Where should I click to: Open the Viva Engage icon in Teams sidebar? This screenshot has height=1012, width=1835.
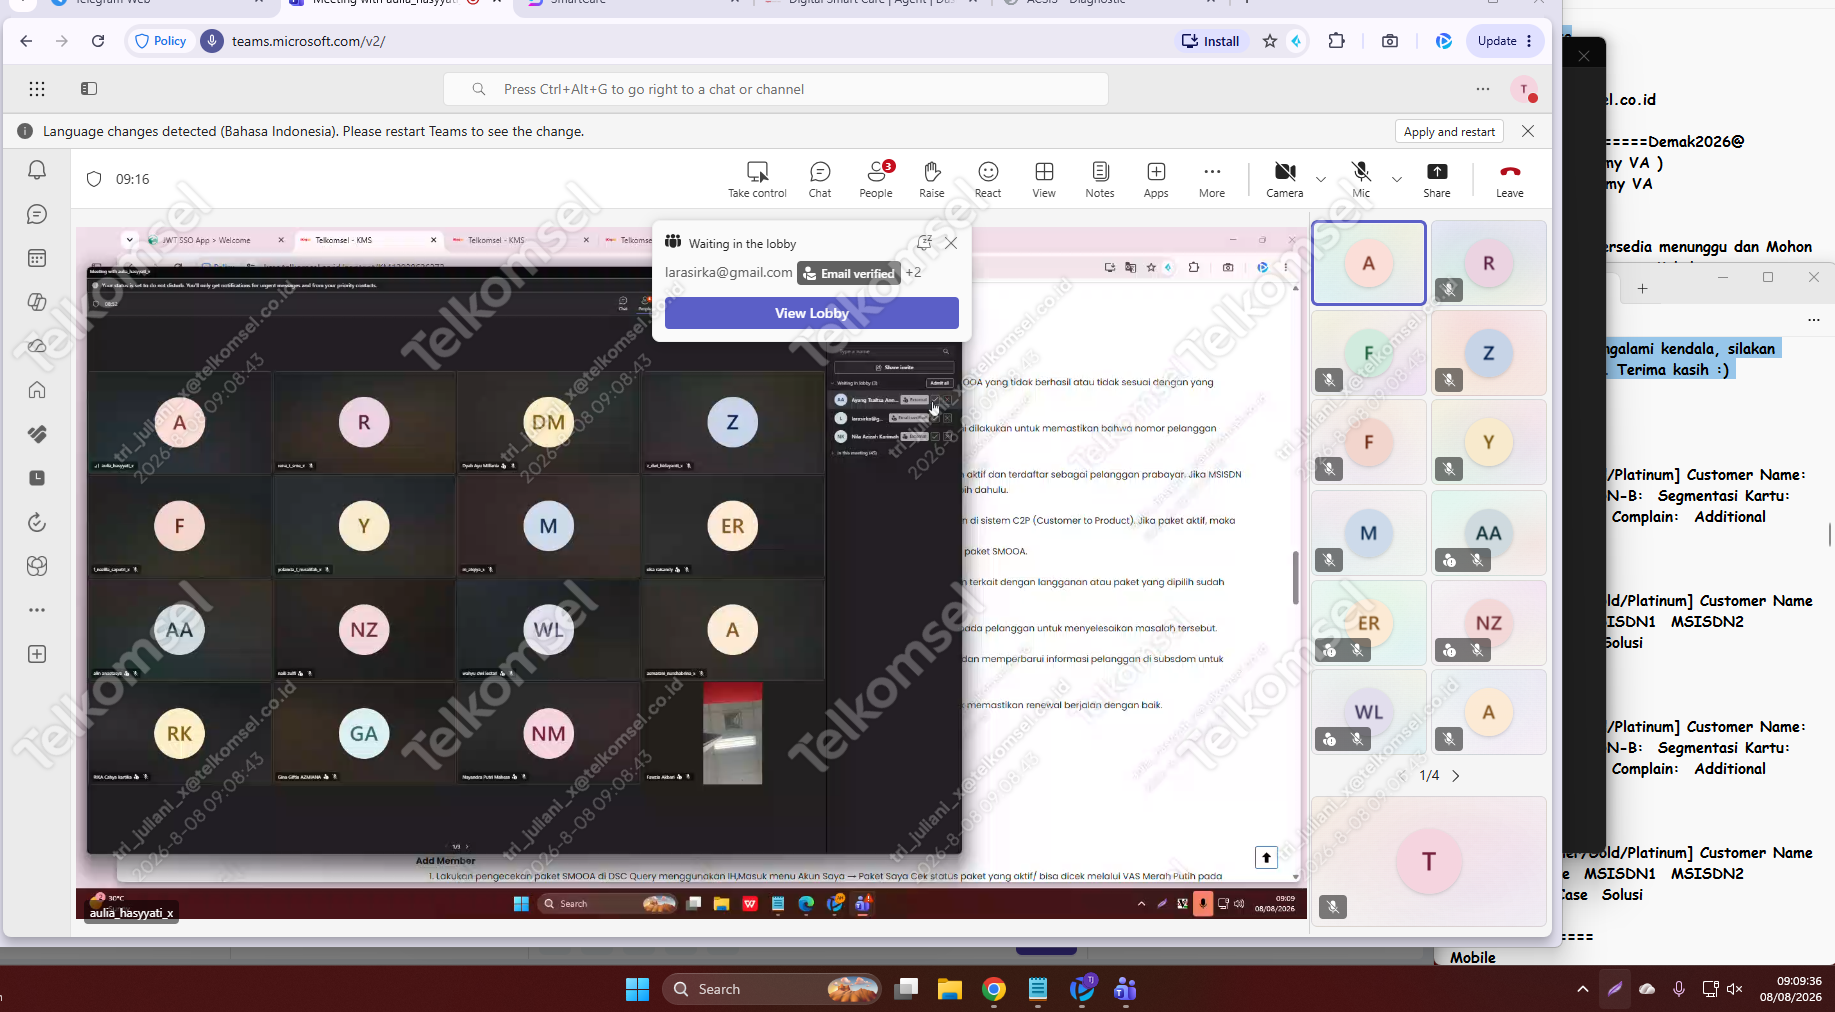pos(37,566)
